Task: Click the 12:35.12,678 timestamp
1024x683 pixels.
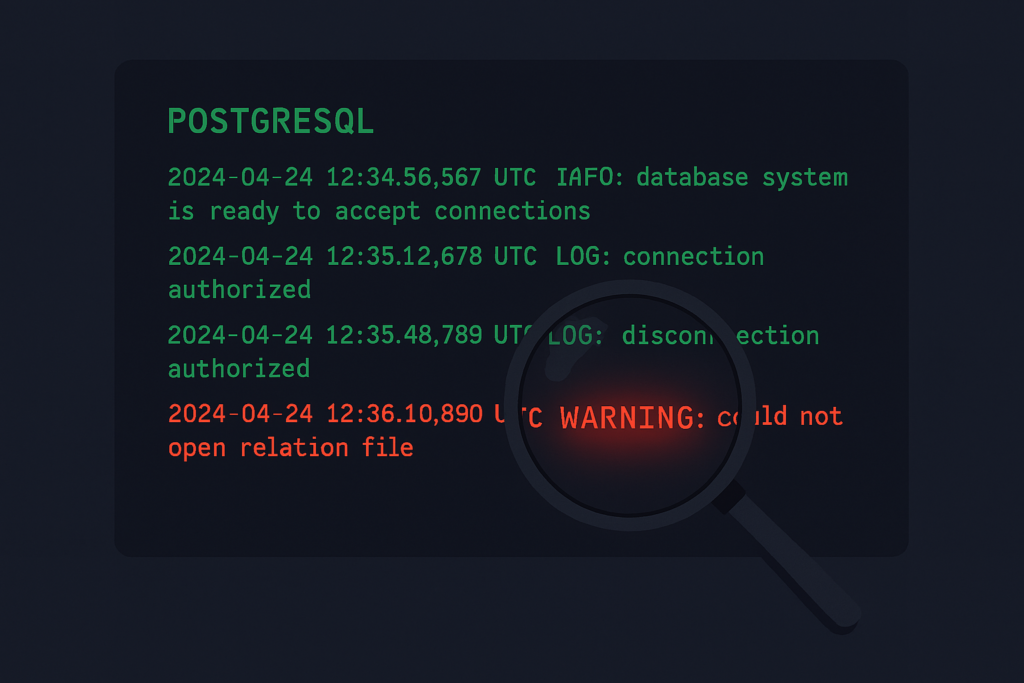Action: tap(404, 256)
